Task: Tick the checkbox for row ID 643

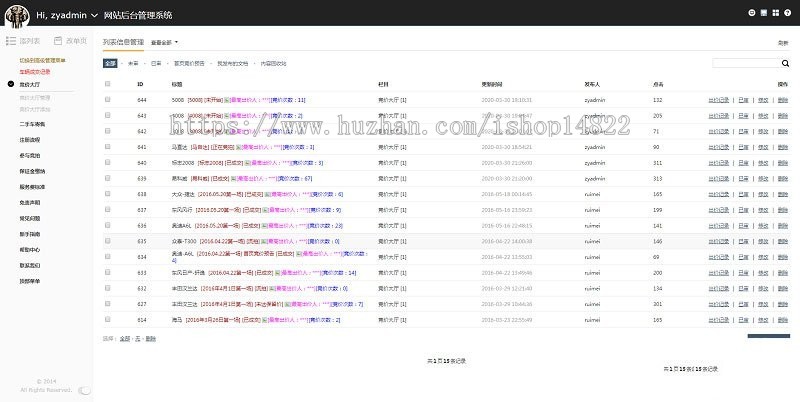Action: pyautogui.click(x=107, y=115)
